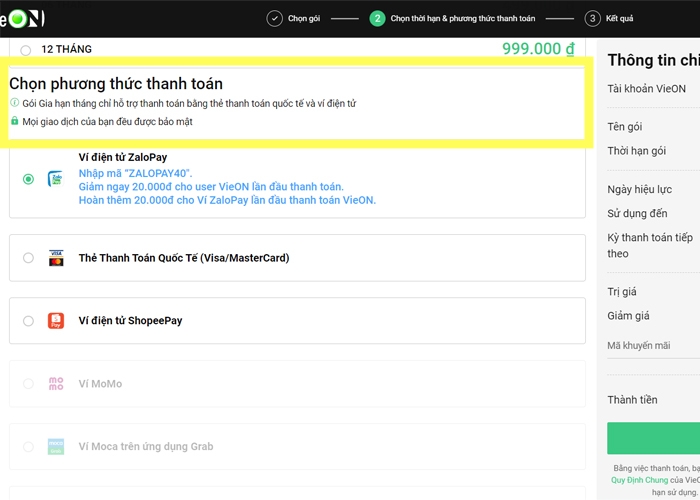Click the Giảm ngay 20.000đ promo line

pos(211,187)
